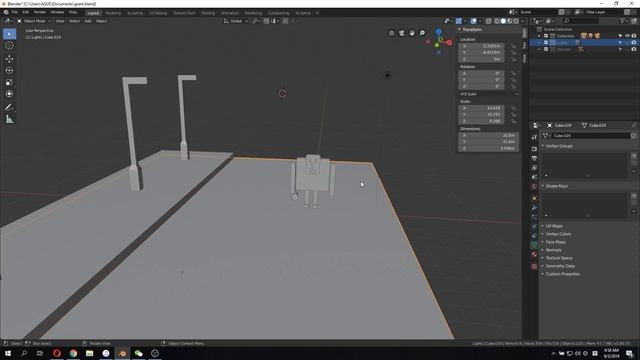640x360 pixels.
Task: Open Opera browser from taskbar
Action: [57, 353]
